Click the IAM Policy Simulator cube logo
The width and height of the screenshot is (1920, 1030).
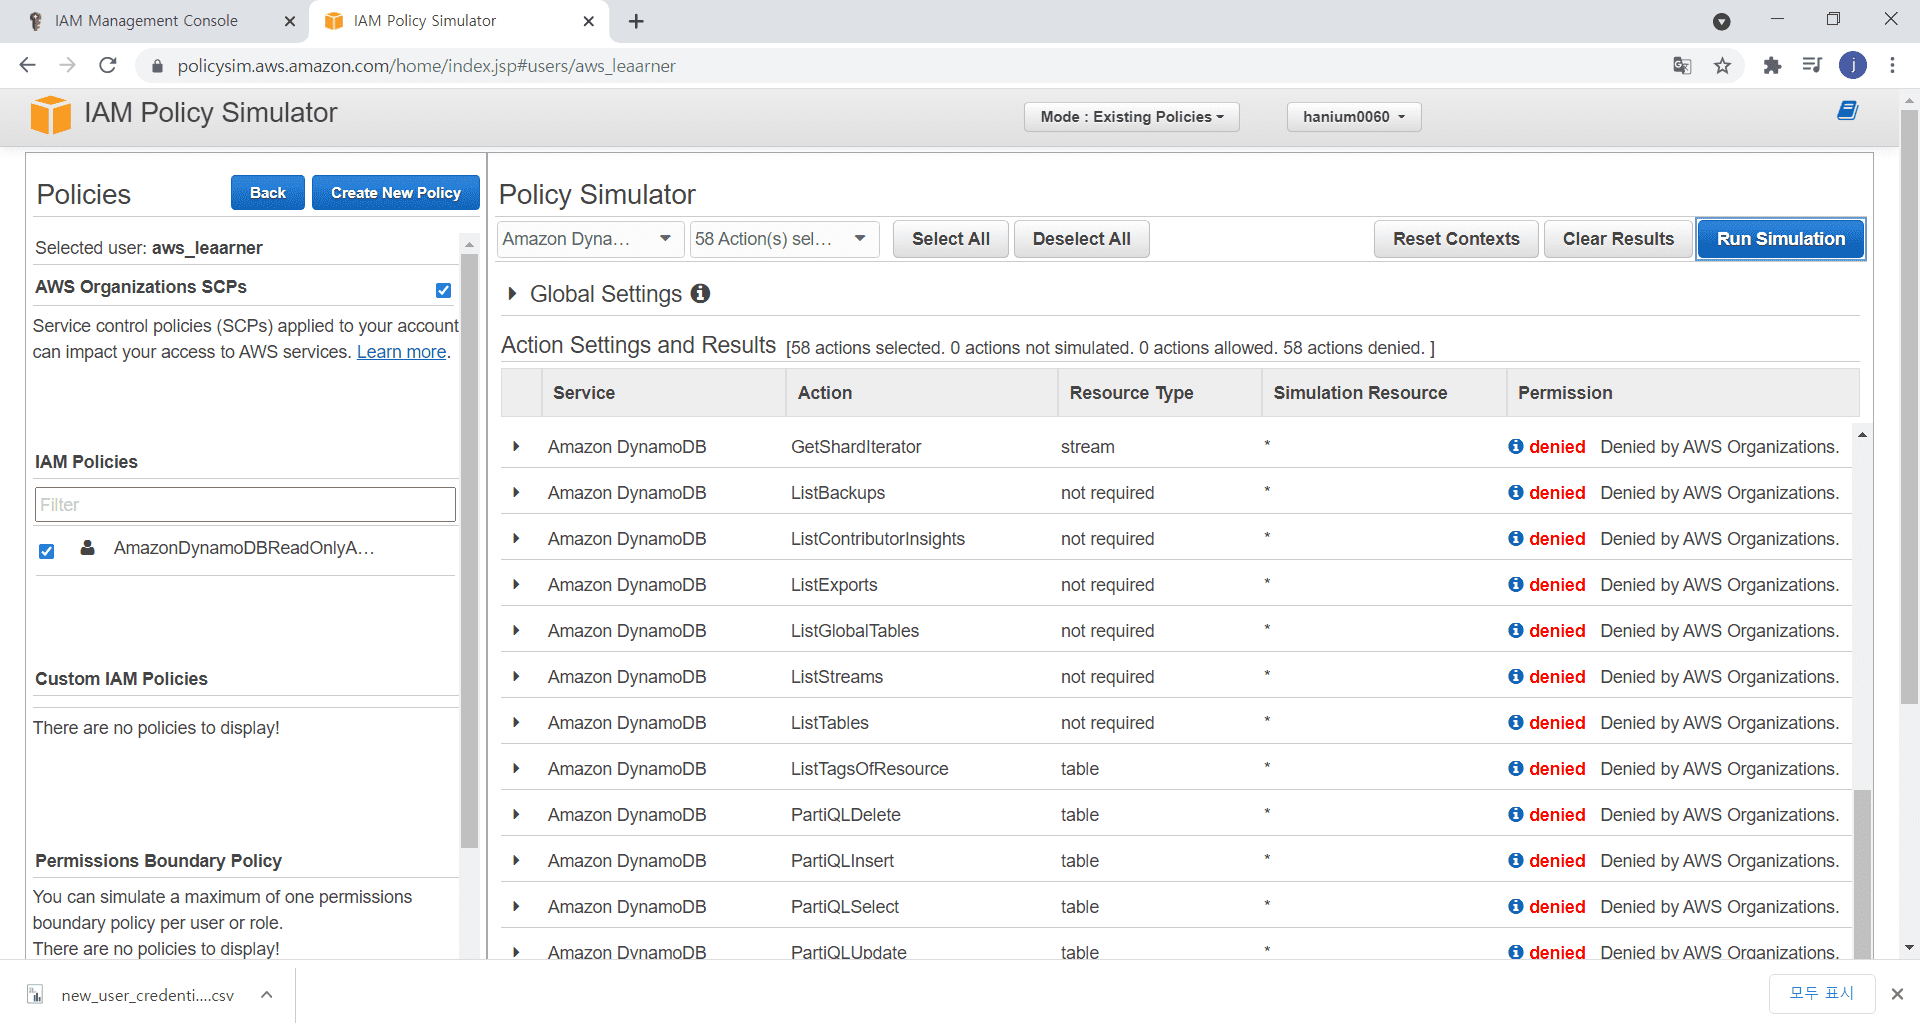tap(51, 115)
